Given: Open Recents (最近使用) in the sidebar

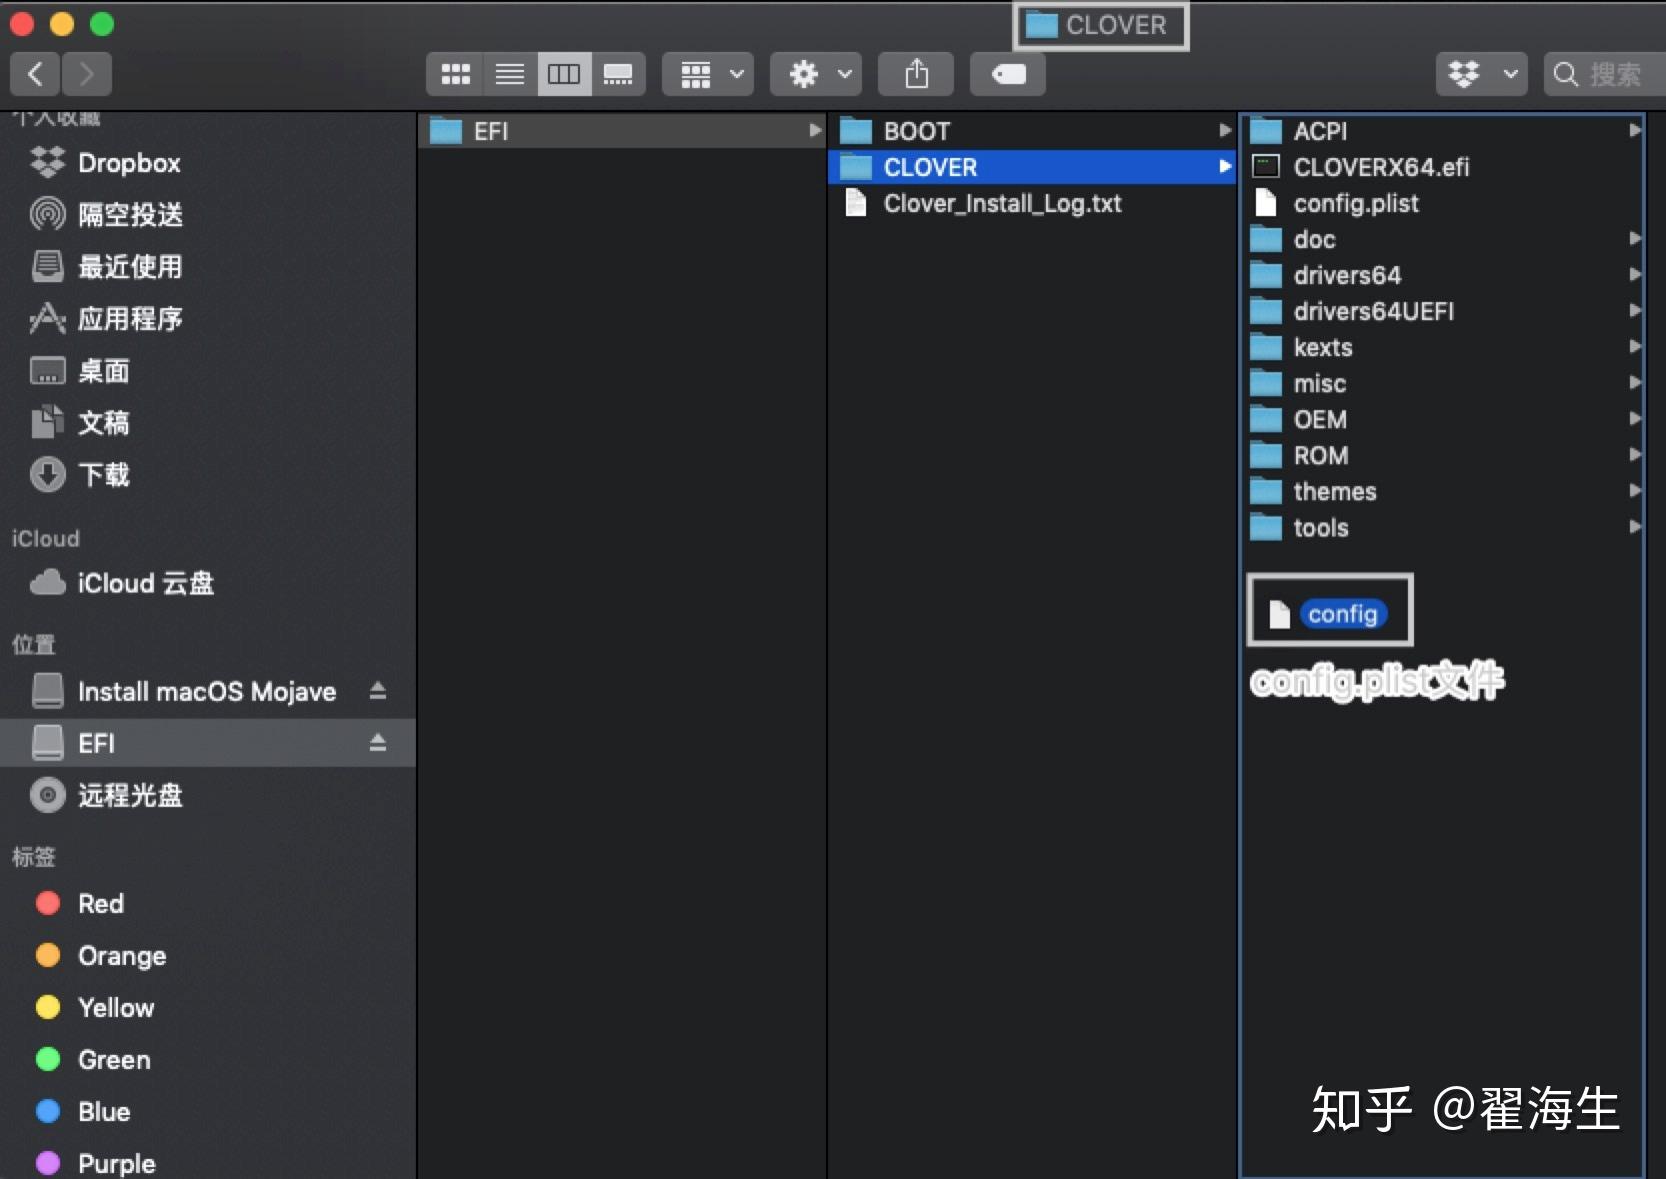Looking at the screenshot, I should click(x=208, y=267).
